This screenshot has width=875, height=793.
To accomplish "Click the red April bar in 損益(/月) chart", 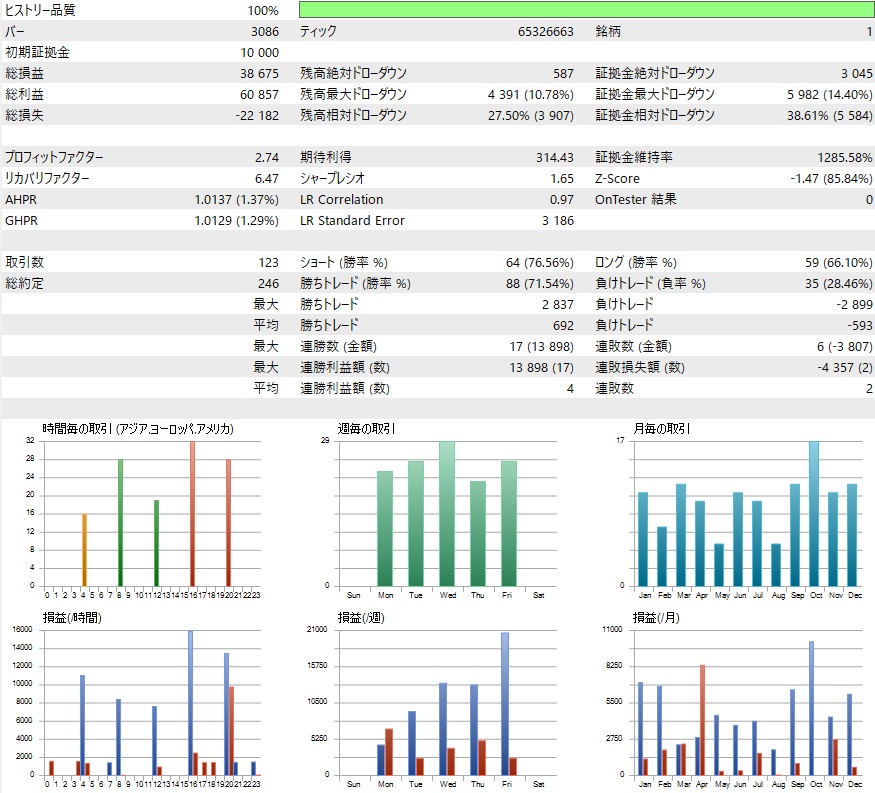I will (705, 720).
